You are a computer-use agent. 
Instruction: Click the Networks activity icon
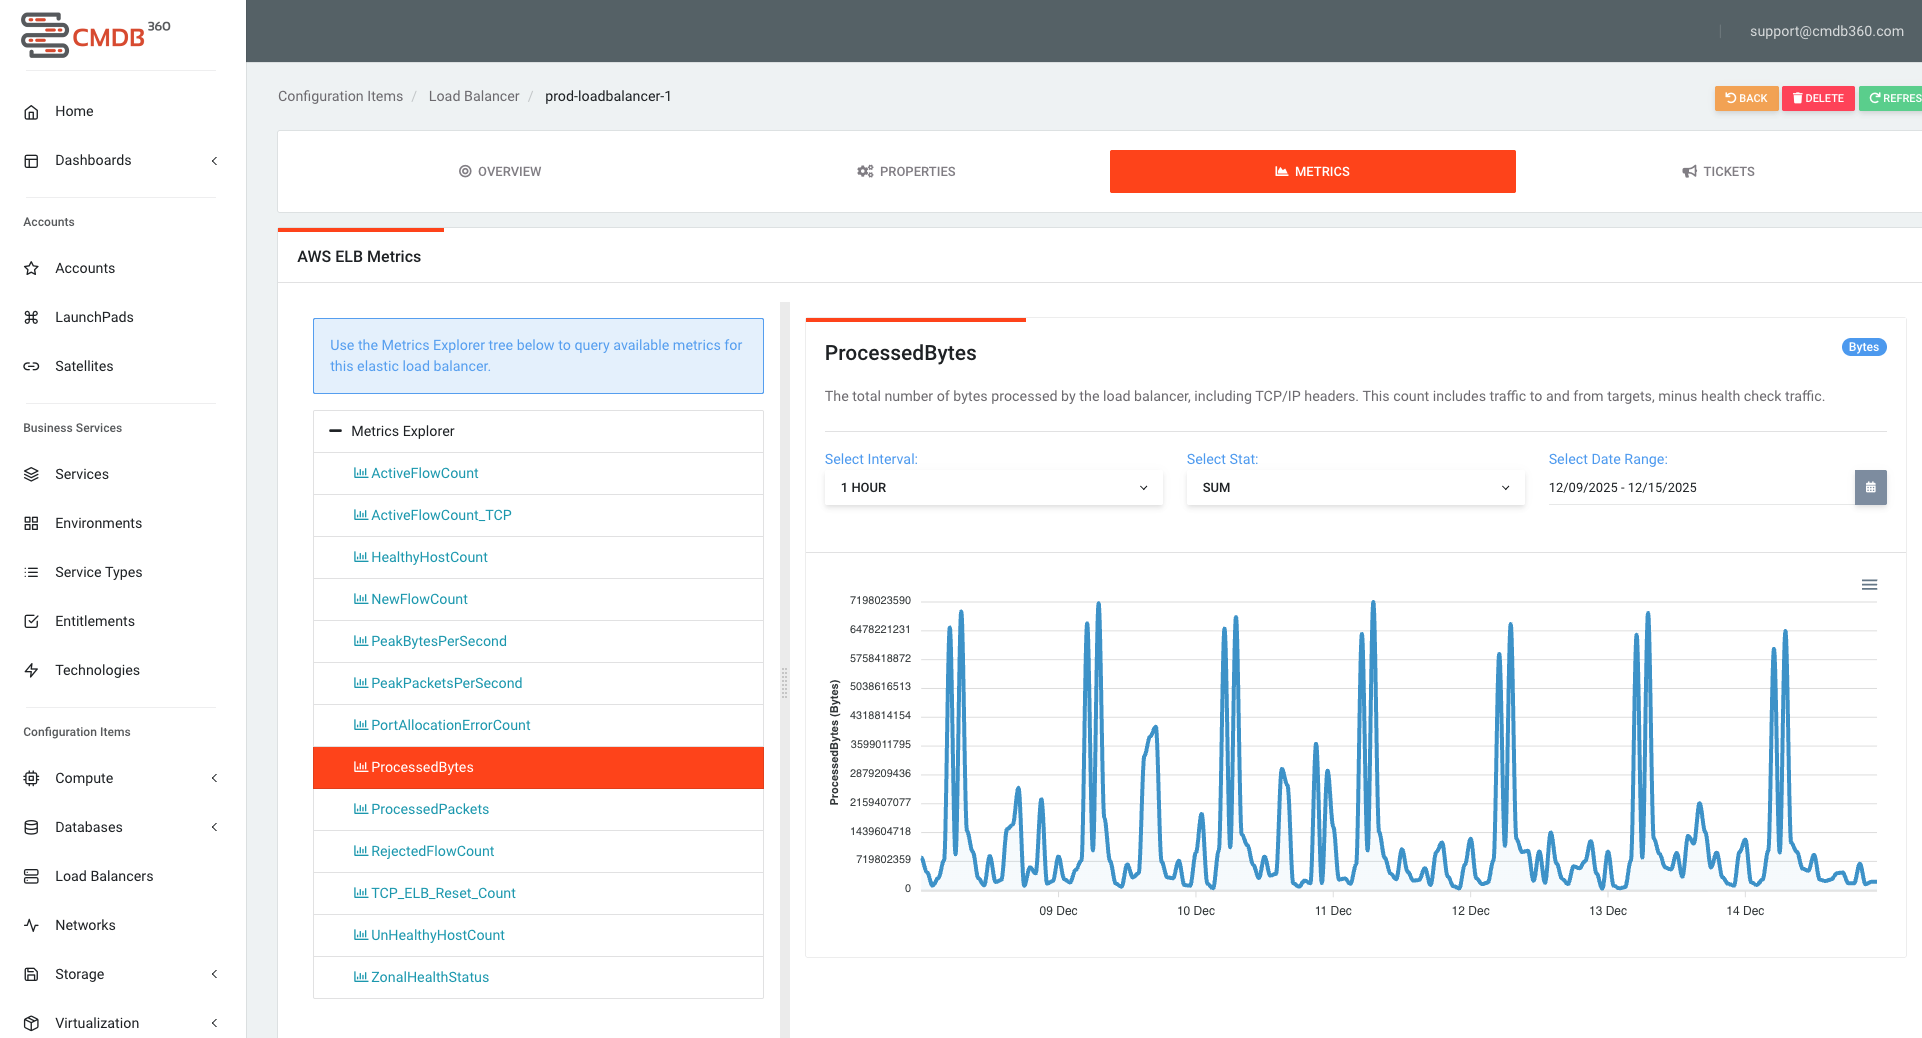point(31,925)
